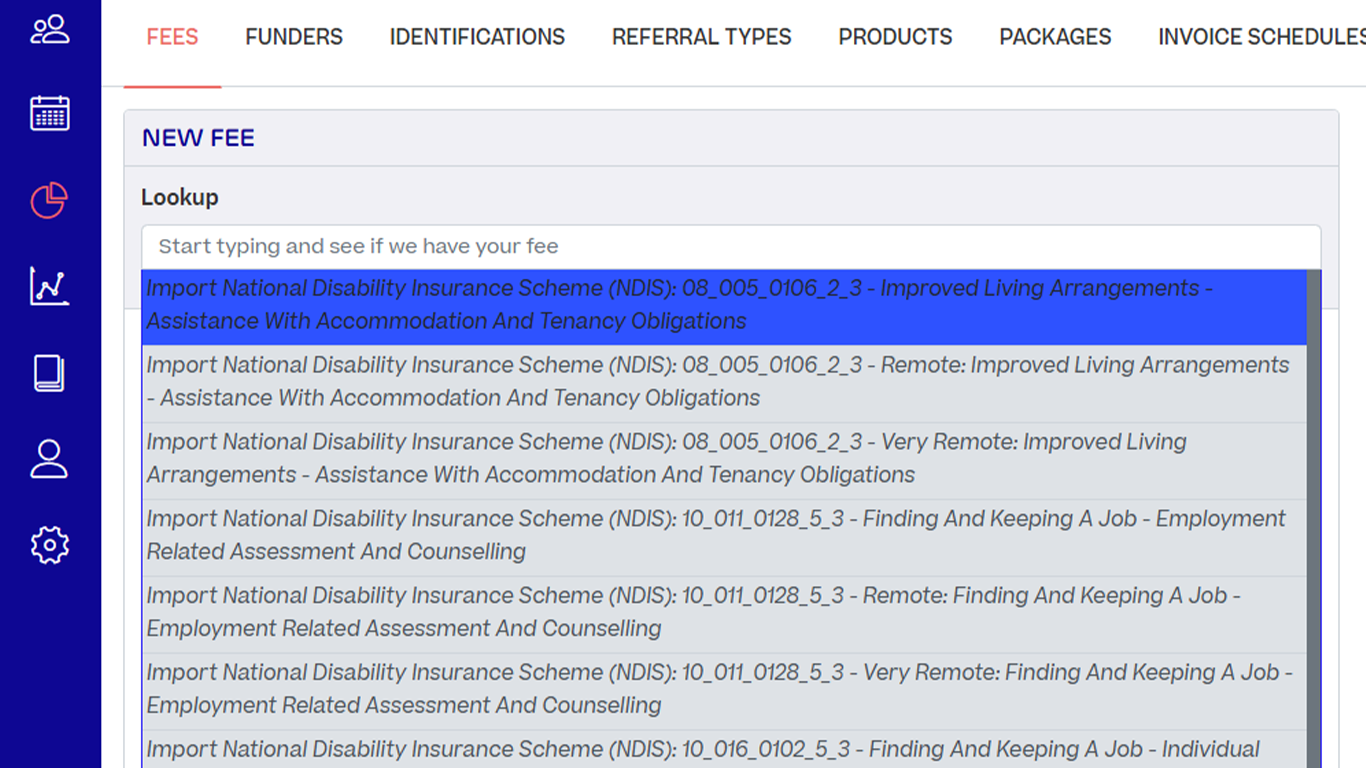Screen dimensions: 1366x768
Task: Open the clients group icon in sidebar
Action: coord(50,29)
